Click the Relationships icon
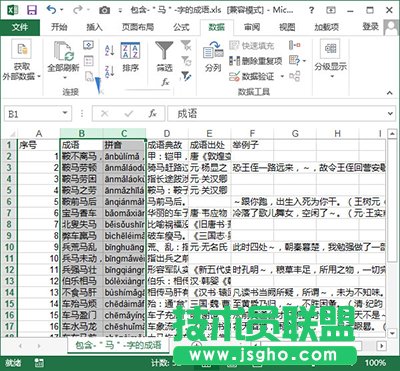The height and width of the screenshot is (371, 400). click(295, 76)
